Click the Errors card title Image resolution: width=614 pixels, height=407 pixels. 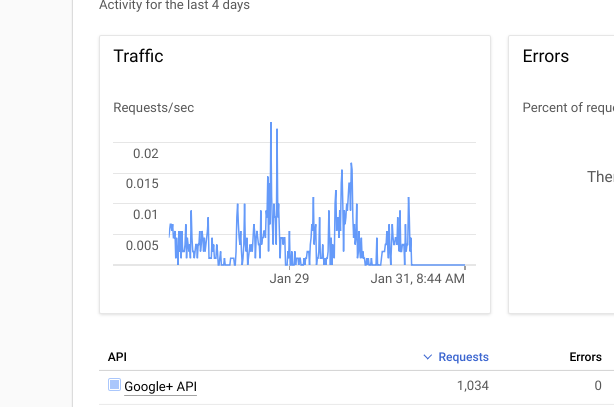[545, 56]
